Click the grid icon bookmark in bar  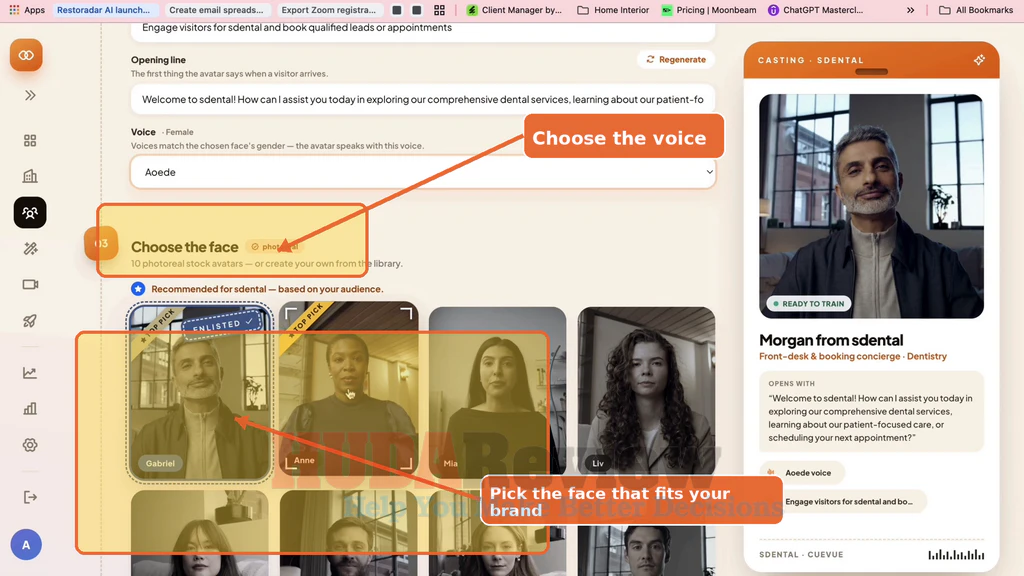tap(440, 10)
